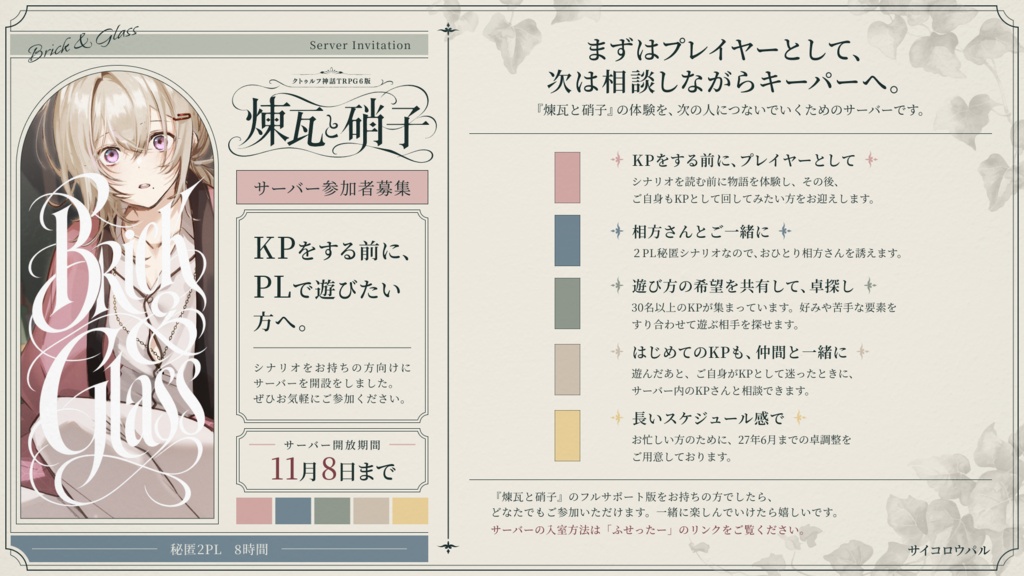The width and height of the screenshot is (1024, 576).
Task: Pick the small yellow swatch below the date box
Action: 410,511
